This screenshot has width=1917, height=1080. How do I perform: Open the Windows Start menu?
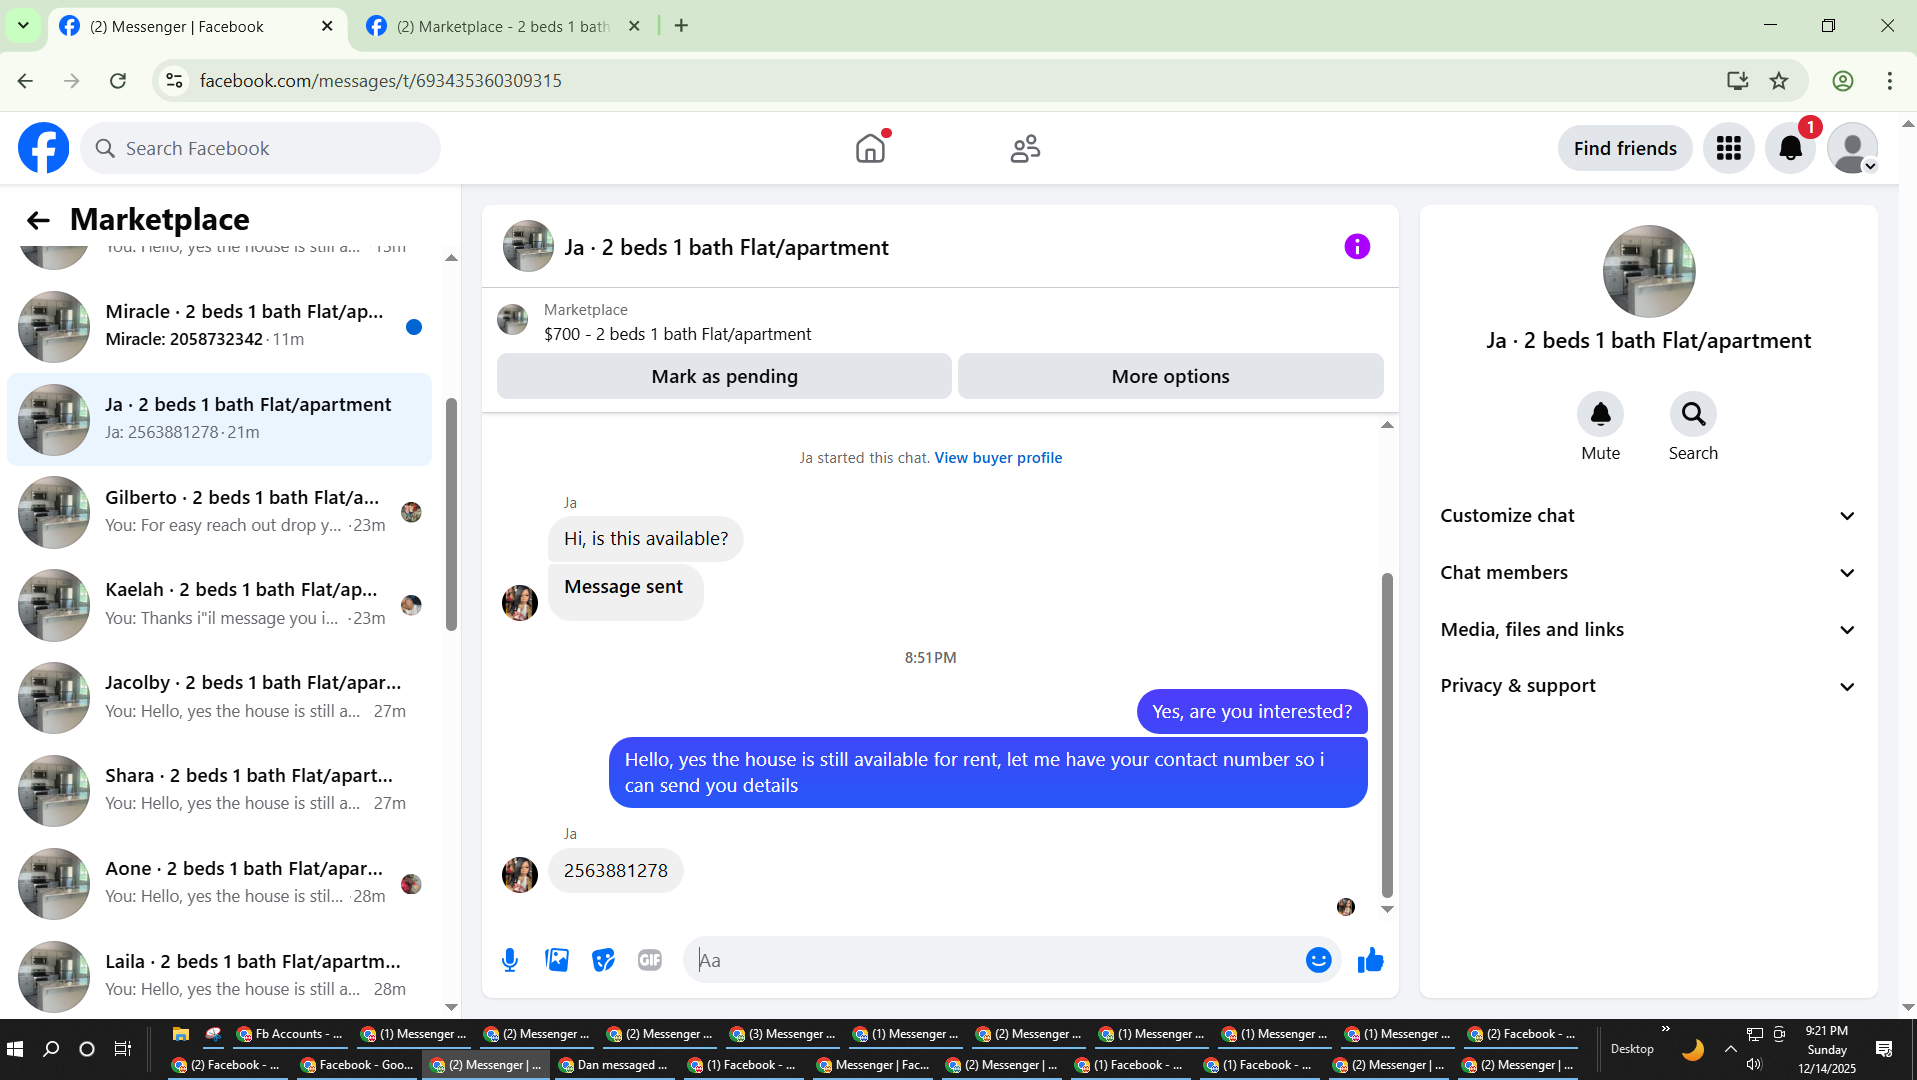15,1049
